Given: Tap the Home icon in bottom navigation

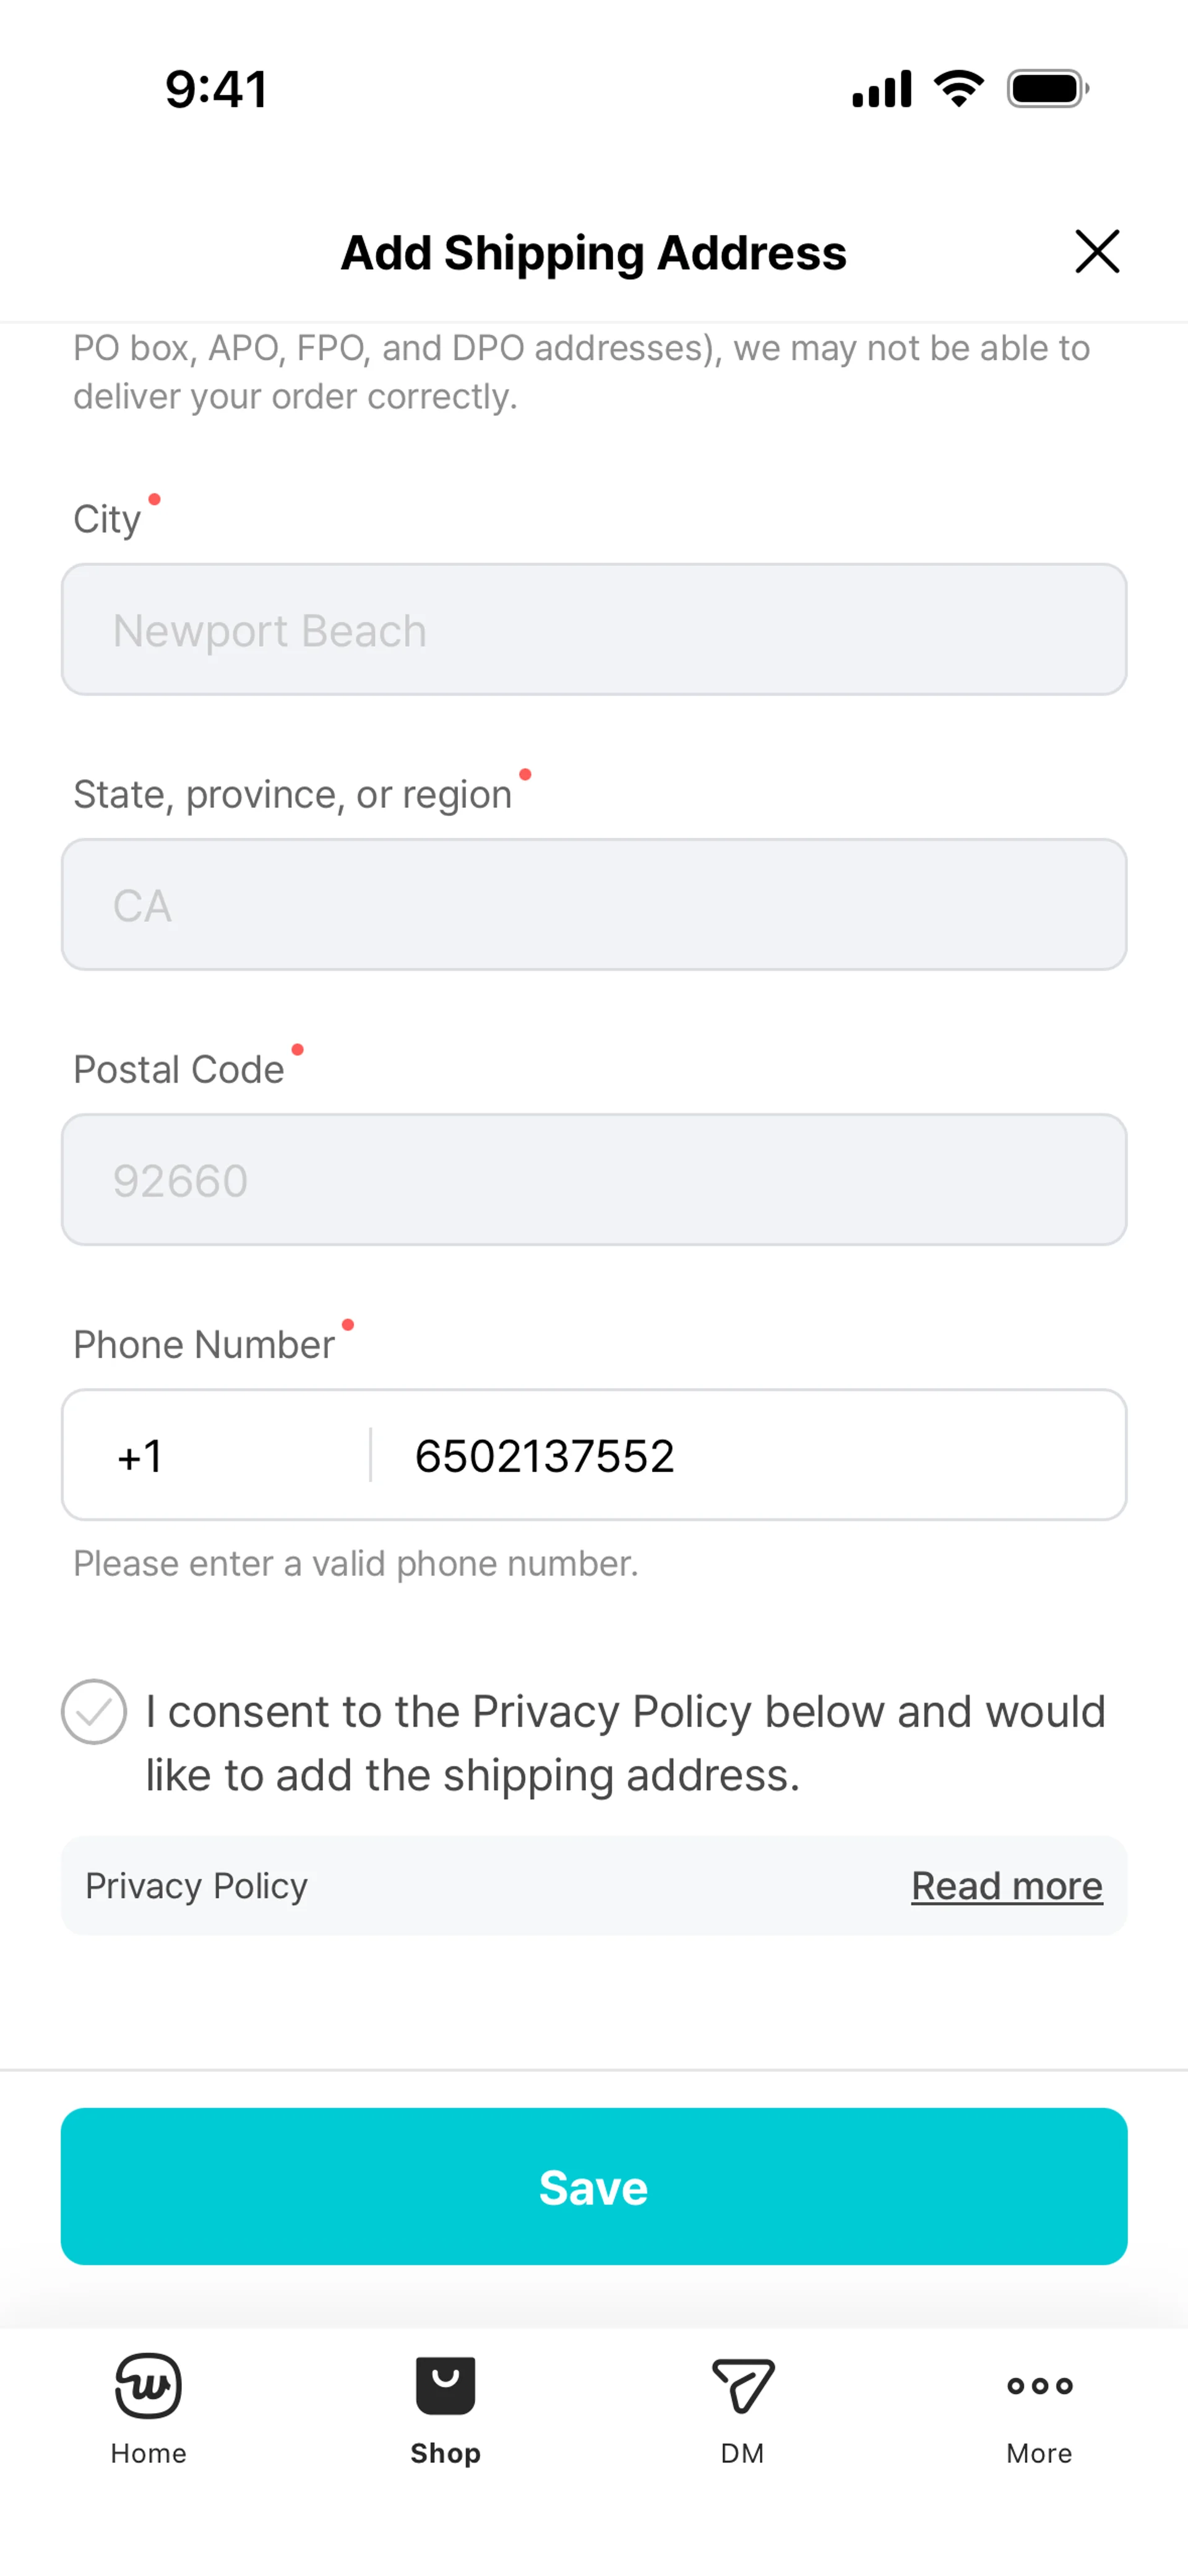Looking at the screenshot, I should click(148, 2386).
